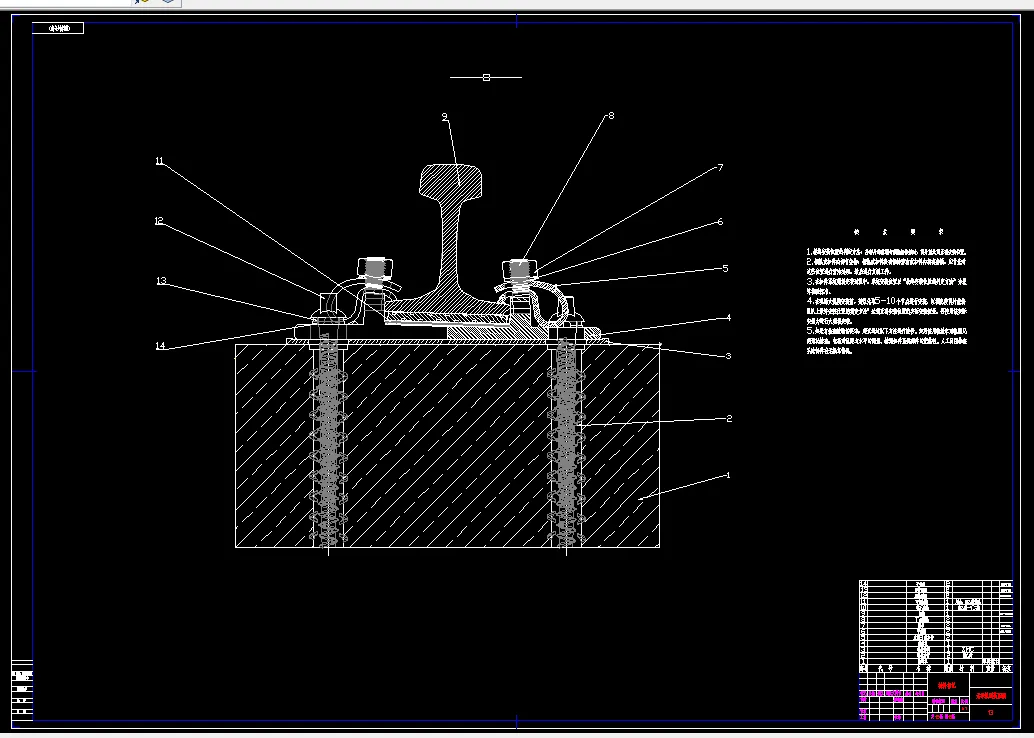Select part balloon number 4
The width and height of the screenshot is (1034, 738).
pos(728,317)
